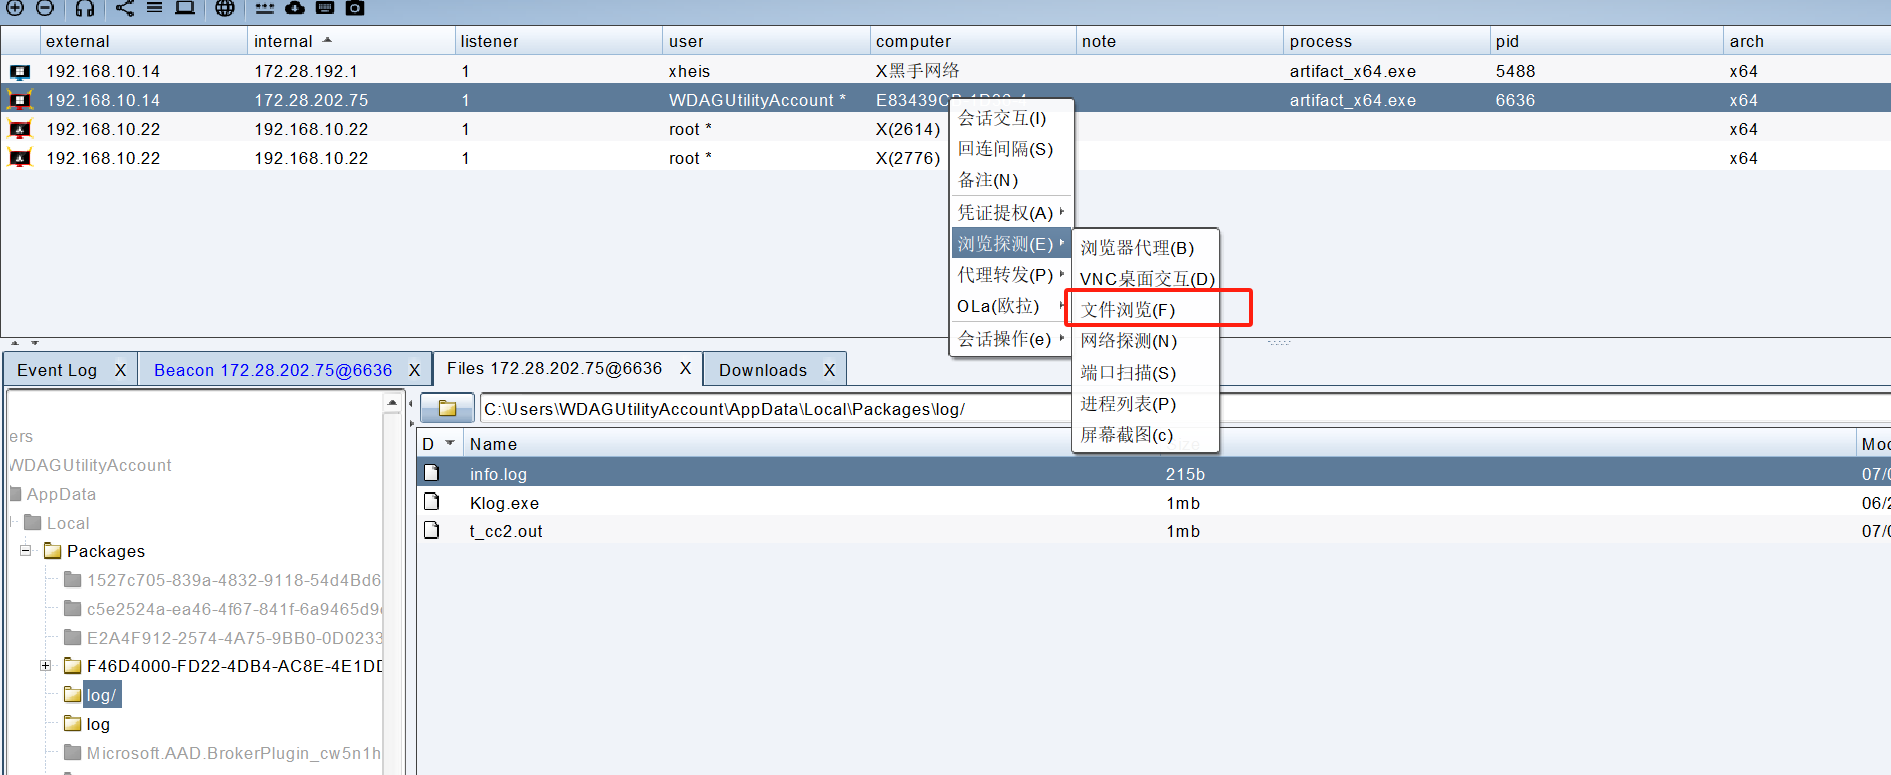Screen dimensions: 1891x775
Task: Close the Downloads tab
Action: (x=829, y=370)
